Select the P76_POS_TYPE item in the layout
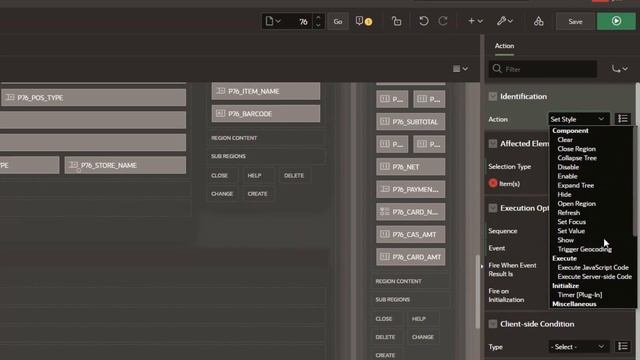 pos(93,98)
